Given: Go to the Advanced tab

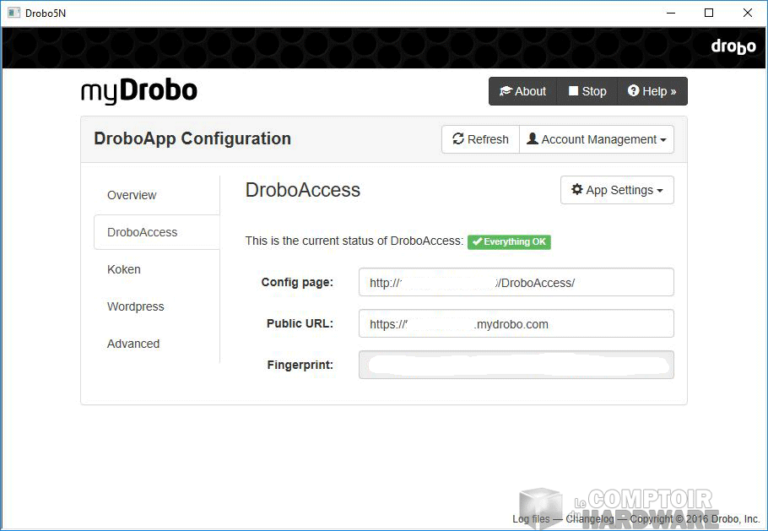Looking at the screenshot, I should 133,343.
